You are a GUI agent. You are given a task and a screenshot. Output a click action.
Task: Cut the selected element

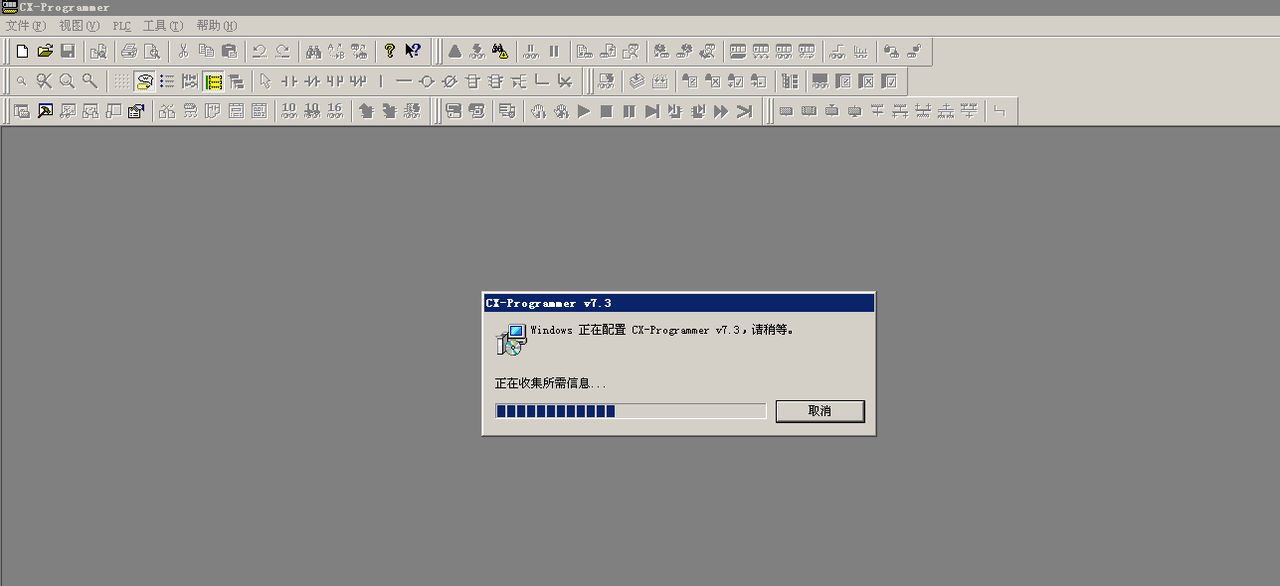(x=182, y=51)
